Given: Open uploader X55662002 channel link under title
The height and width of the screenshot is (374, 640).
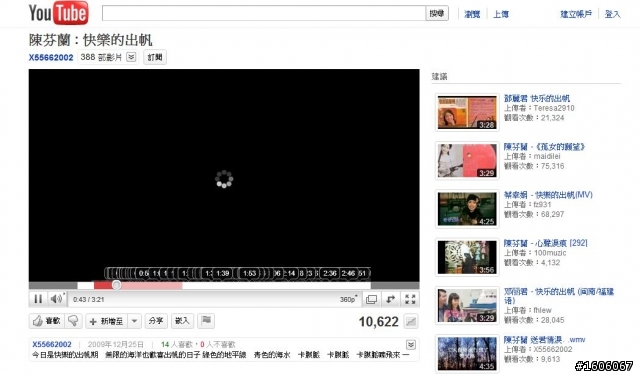Looking at the screenshot, I should [51, 58].
